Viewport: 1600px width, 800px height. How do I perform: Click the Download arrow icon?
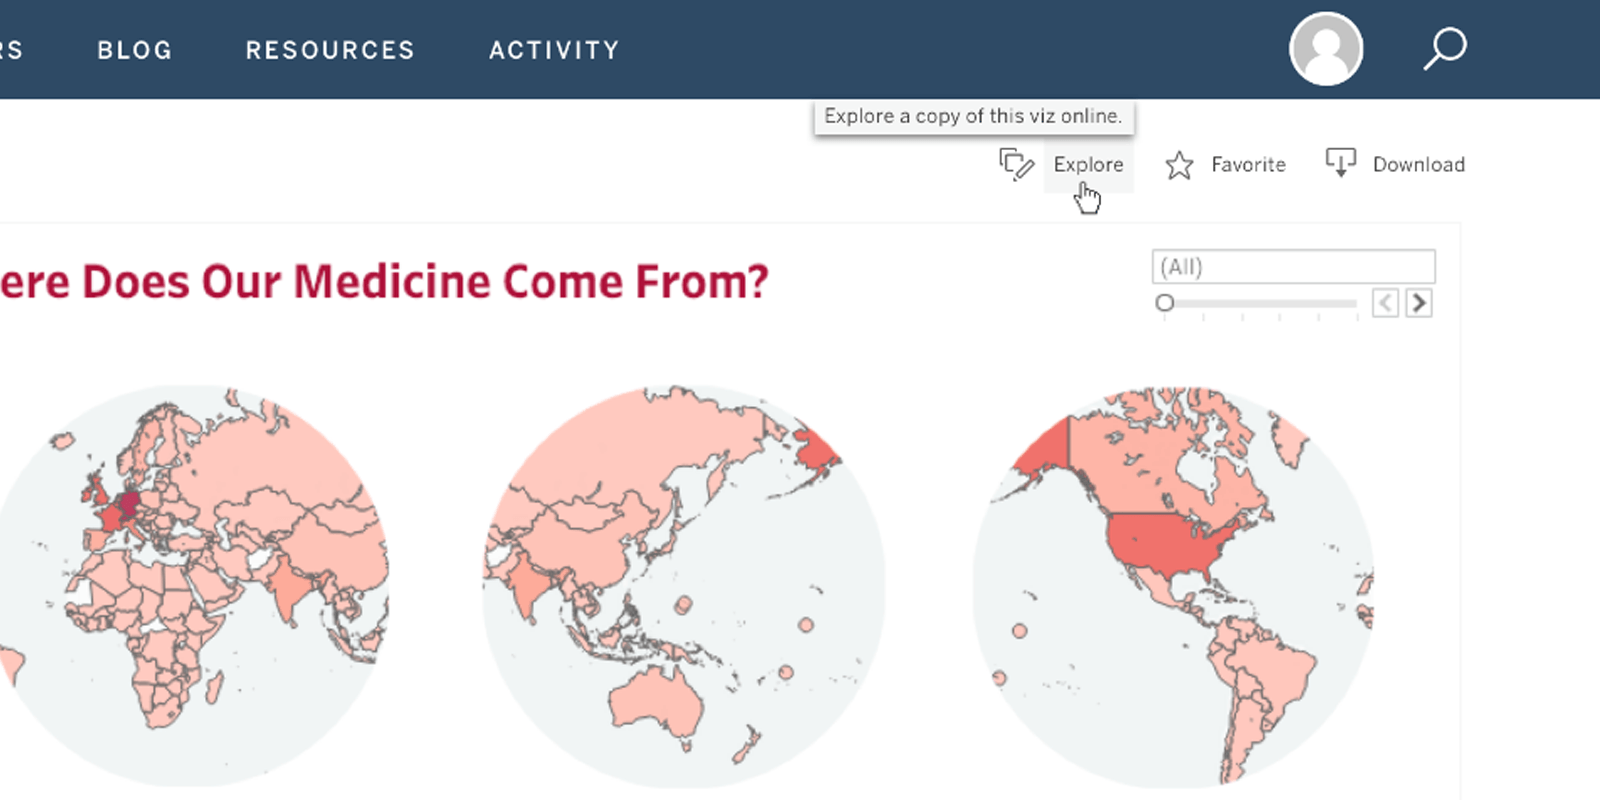tap(1340, 162)
